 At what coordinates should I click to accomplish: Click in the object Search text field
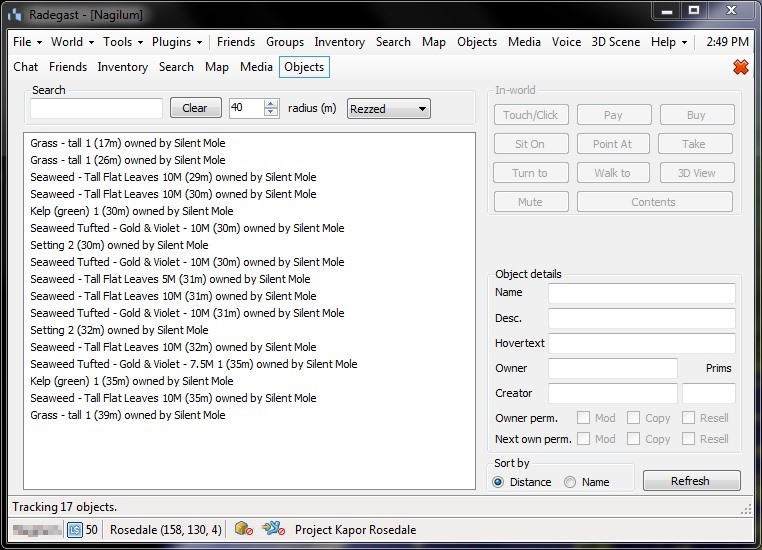click(x=96, y=108)
